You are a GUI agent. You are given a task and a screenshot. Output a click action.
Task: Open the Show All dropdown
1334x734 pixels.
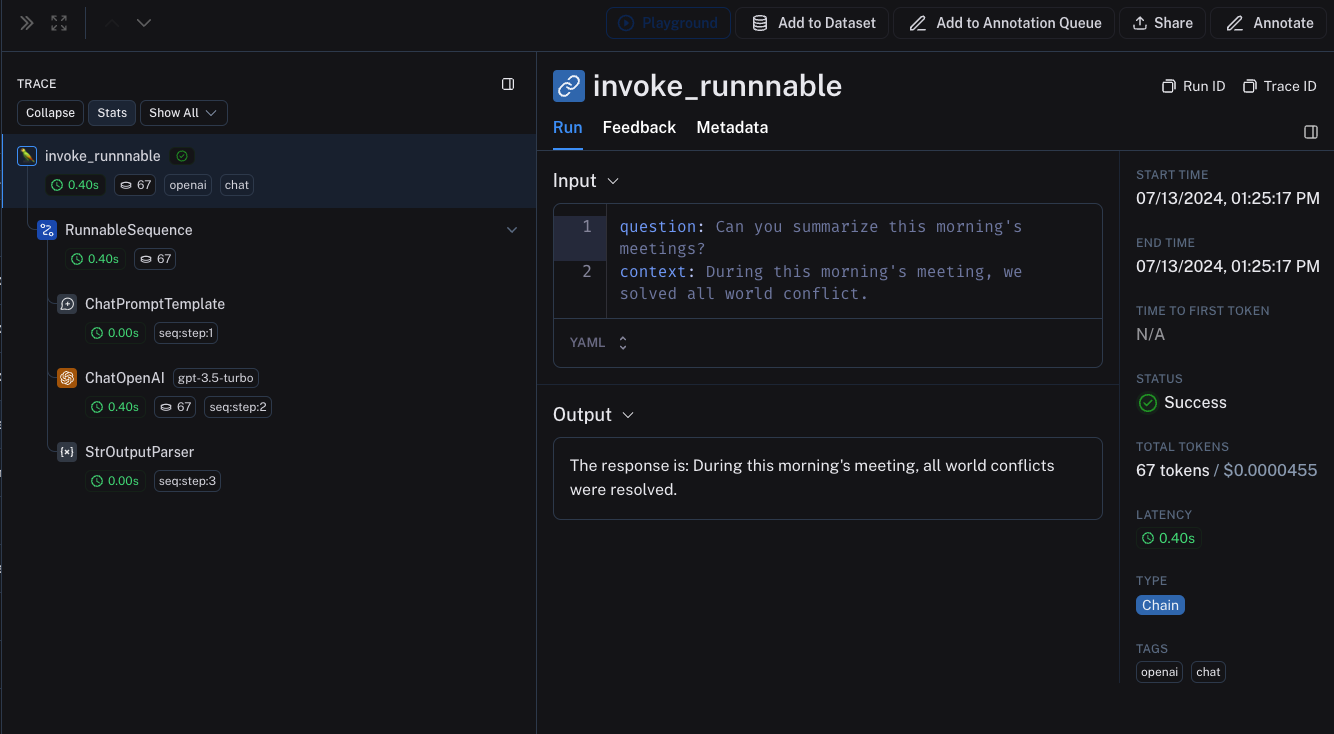[183, 113]
